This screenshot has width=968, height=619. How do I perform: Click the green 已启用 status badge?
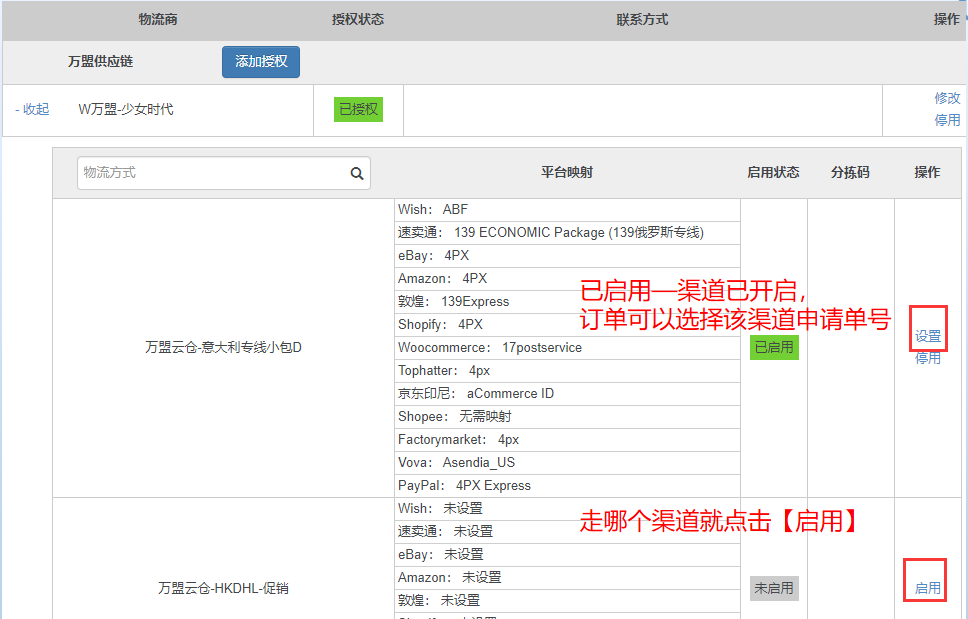coord(774,347)
